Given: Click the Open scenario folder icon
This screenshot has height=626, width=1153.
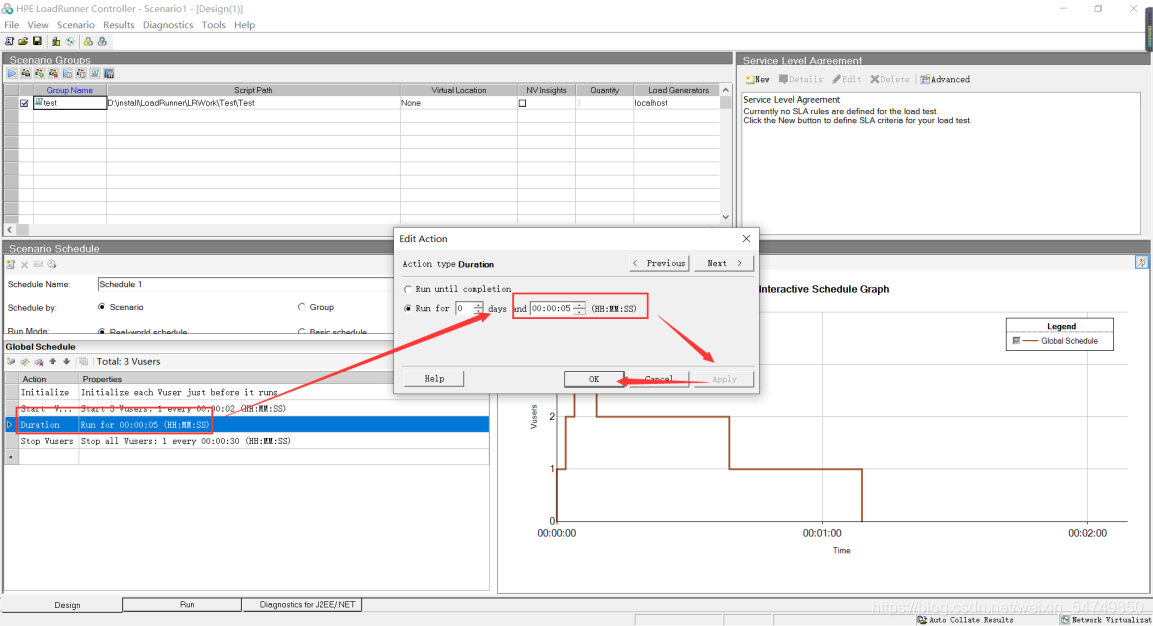Looking at the screenshot, I should click(x=23, y=42).
